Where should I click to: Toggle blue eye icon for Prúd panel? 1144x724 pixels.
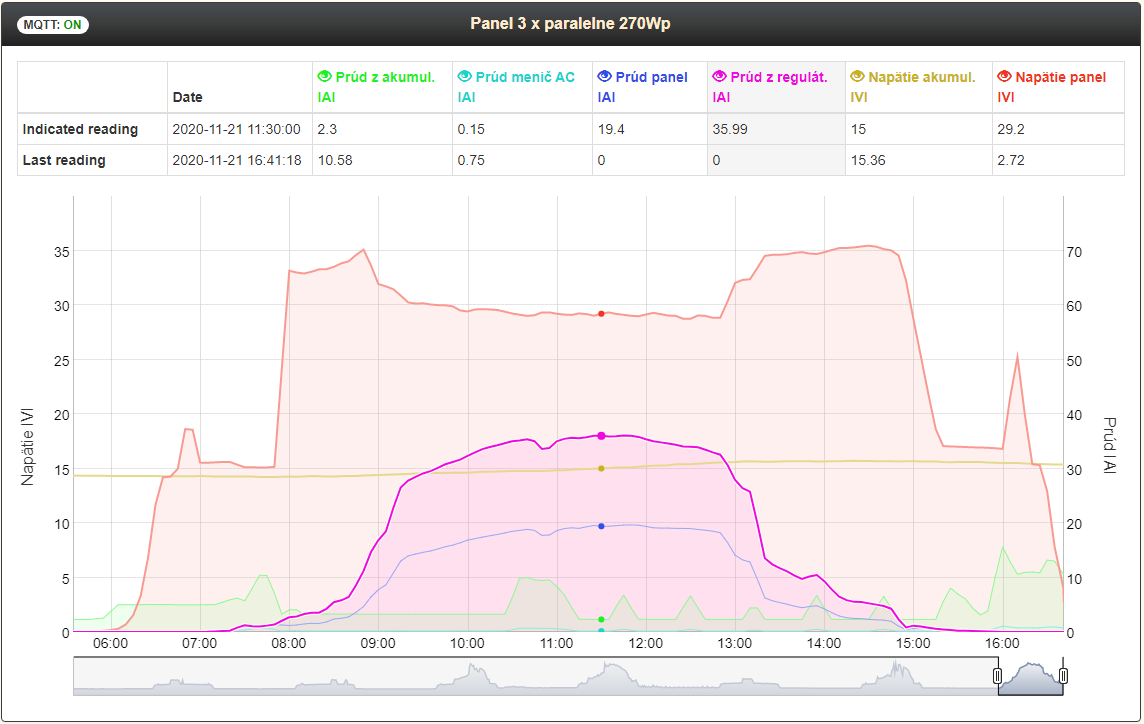(x=605, y=77)
